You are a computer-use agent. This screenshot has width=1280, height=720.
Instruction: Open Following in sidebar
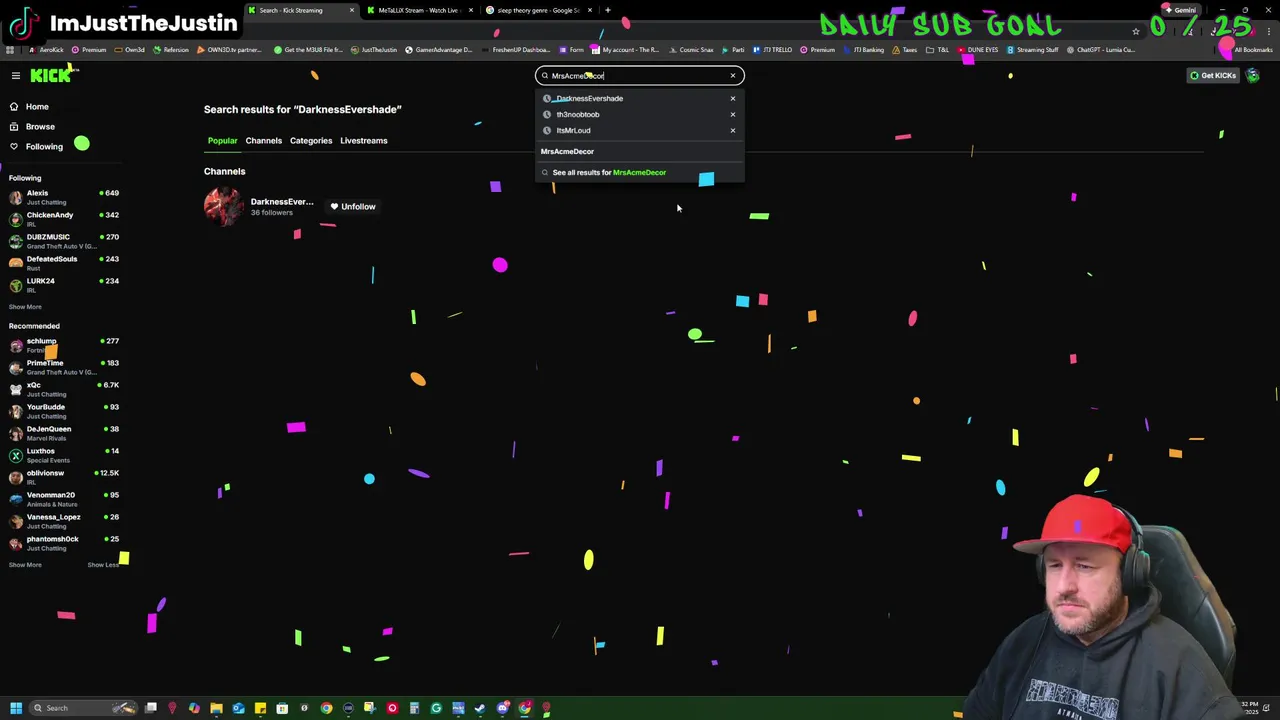[x=44, y=146]
